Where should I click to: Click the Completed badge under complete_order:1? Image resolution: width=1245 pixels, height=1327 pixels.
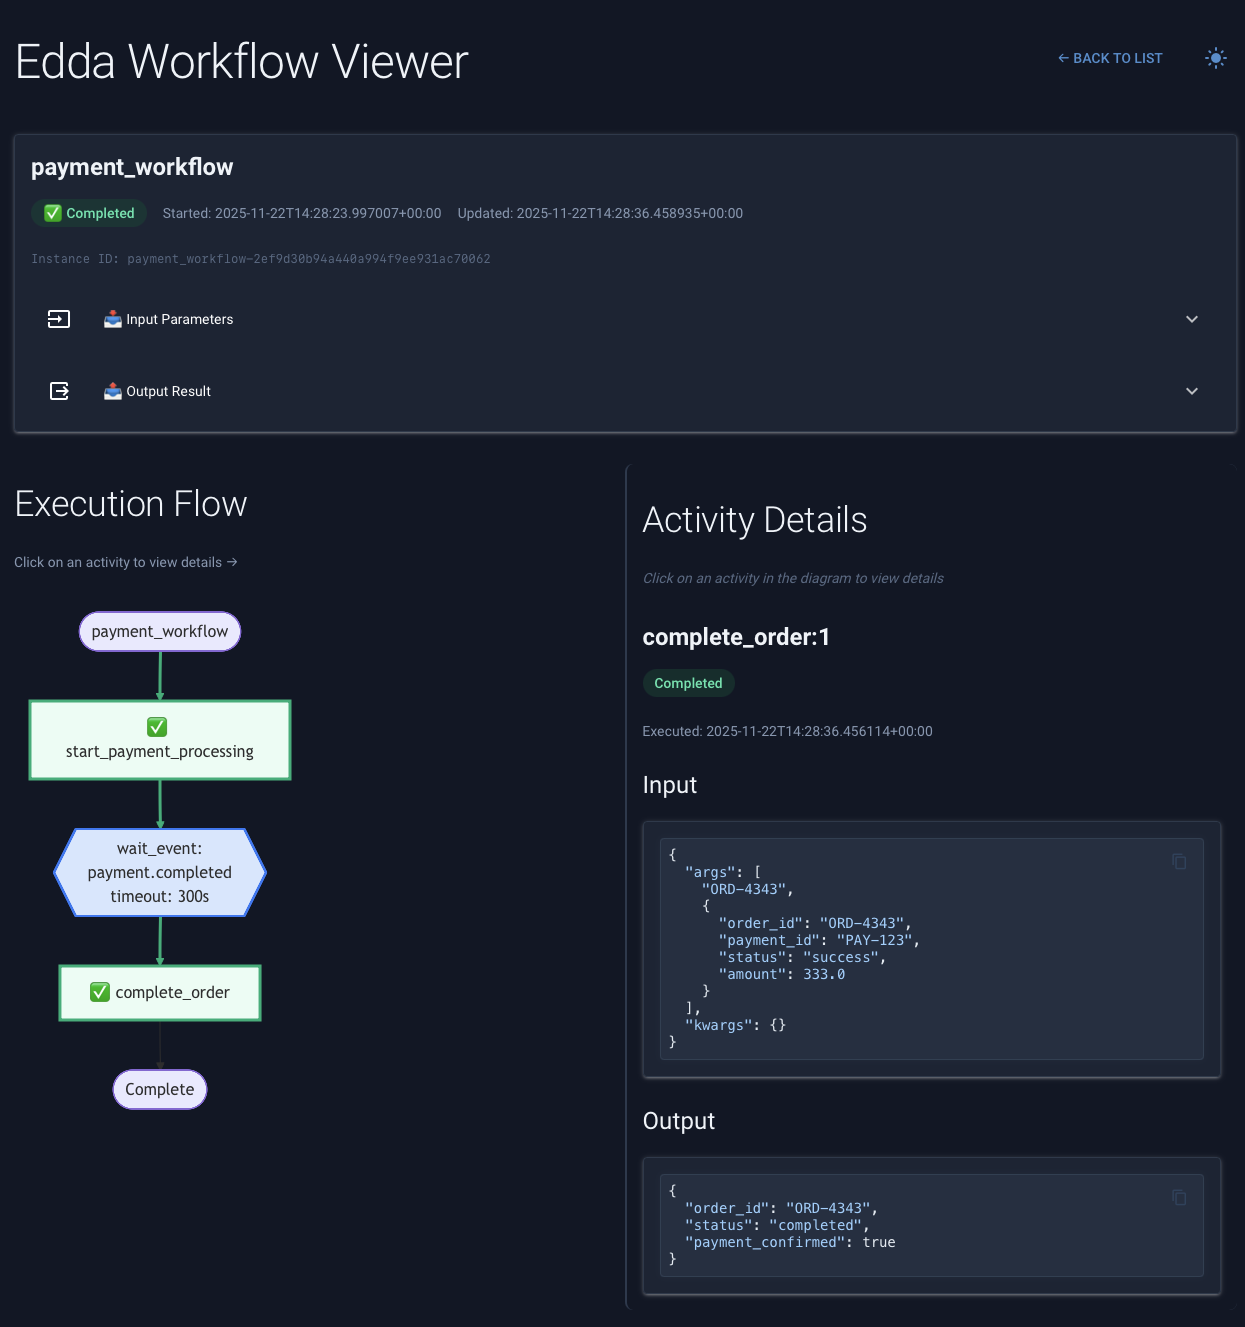tap(688, 683)
